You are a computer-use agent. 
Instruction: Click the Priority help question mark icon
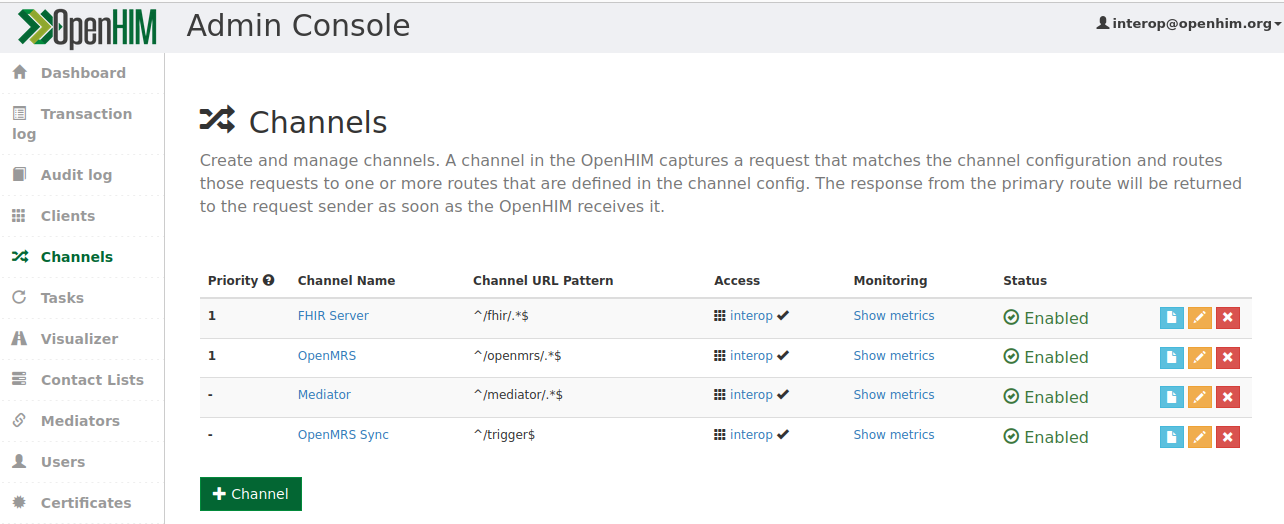(x=268, y=281)
